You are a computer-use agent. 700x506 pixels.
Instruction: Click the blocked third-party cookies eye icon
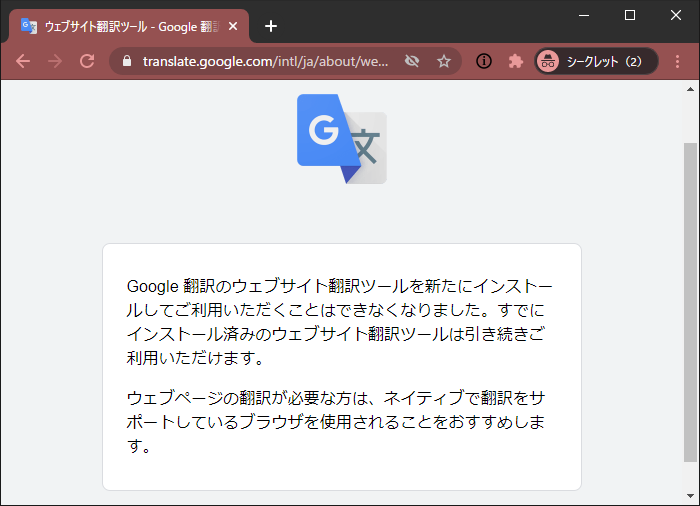click(411, 61)
